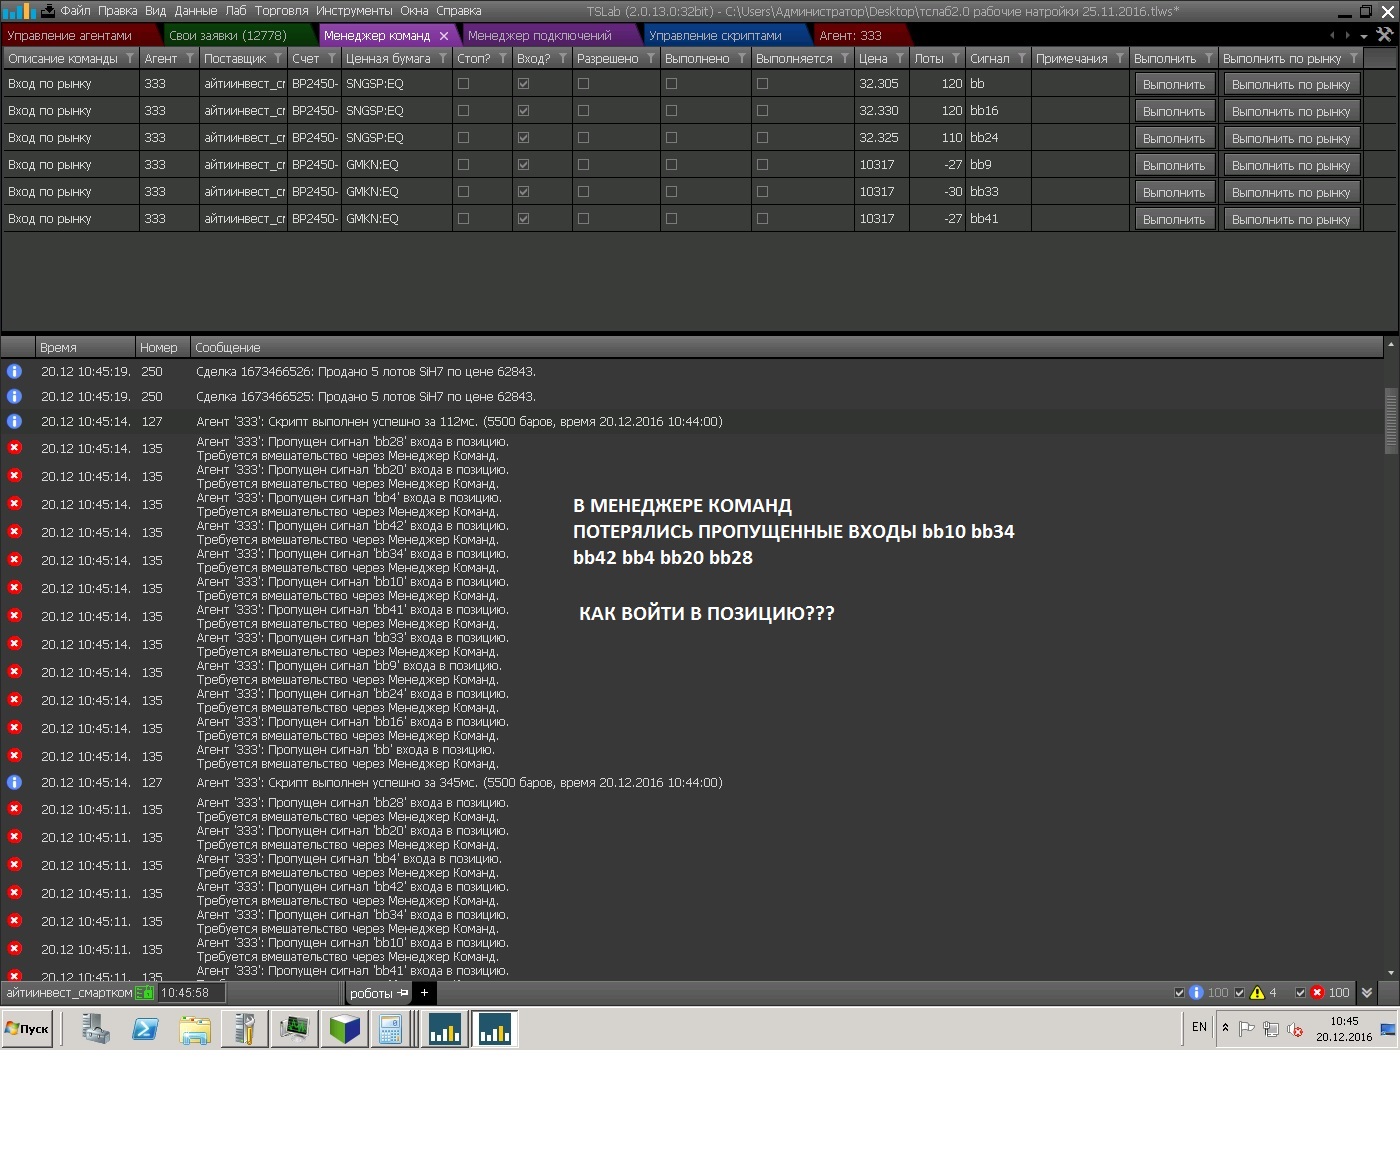Sort log by Время column header

point(85,347)
